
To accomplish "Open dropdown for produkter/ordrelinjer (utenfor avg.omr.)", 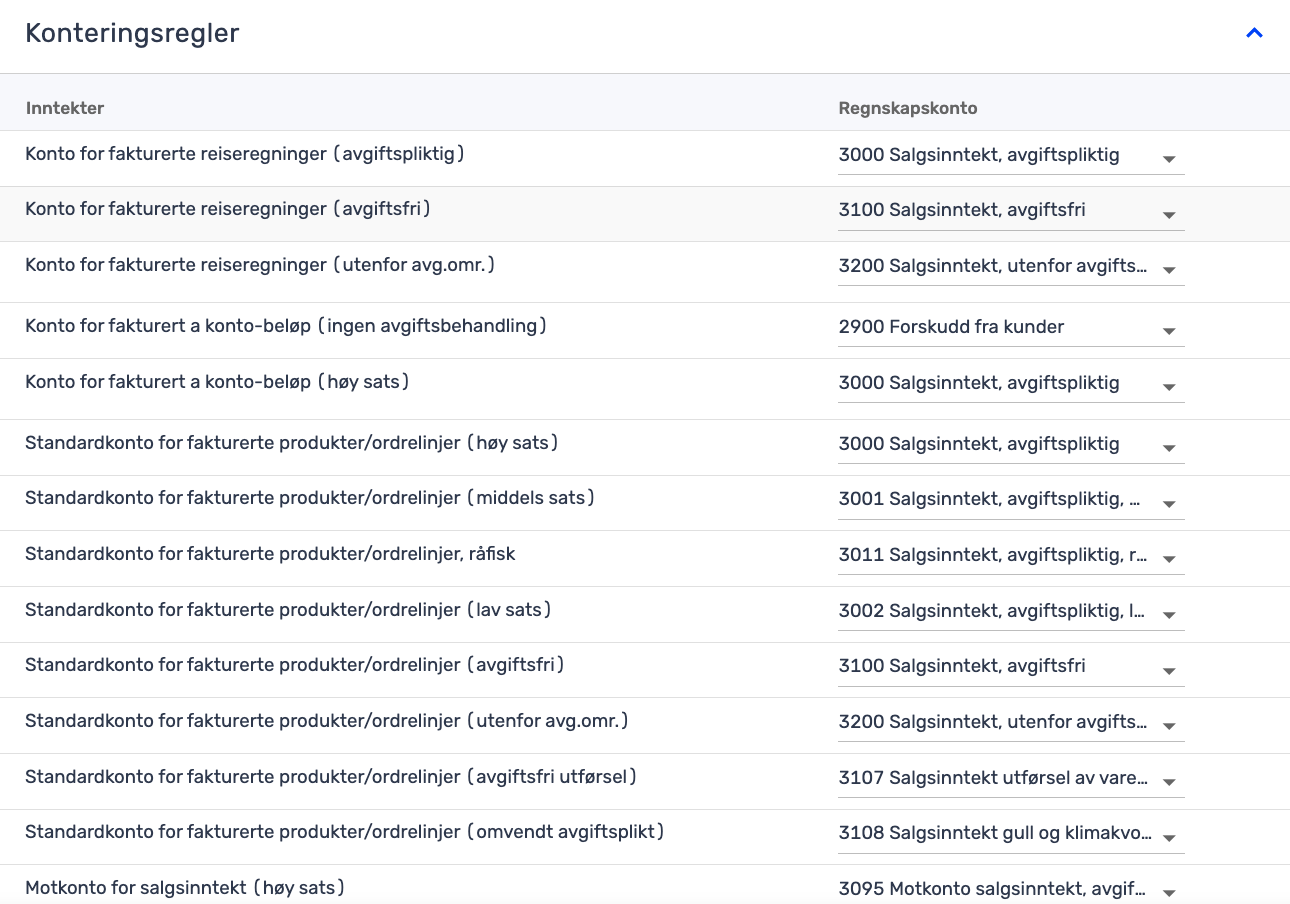I will coord(1010,723).
